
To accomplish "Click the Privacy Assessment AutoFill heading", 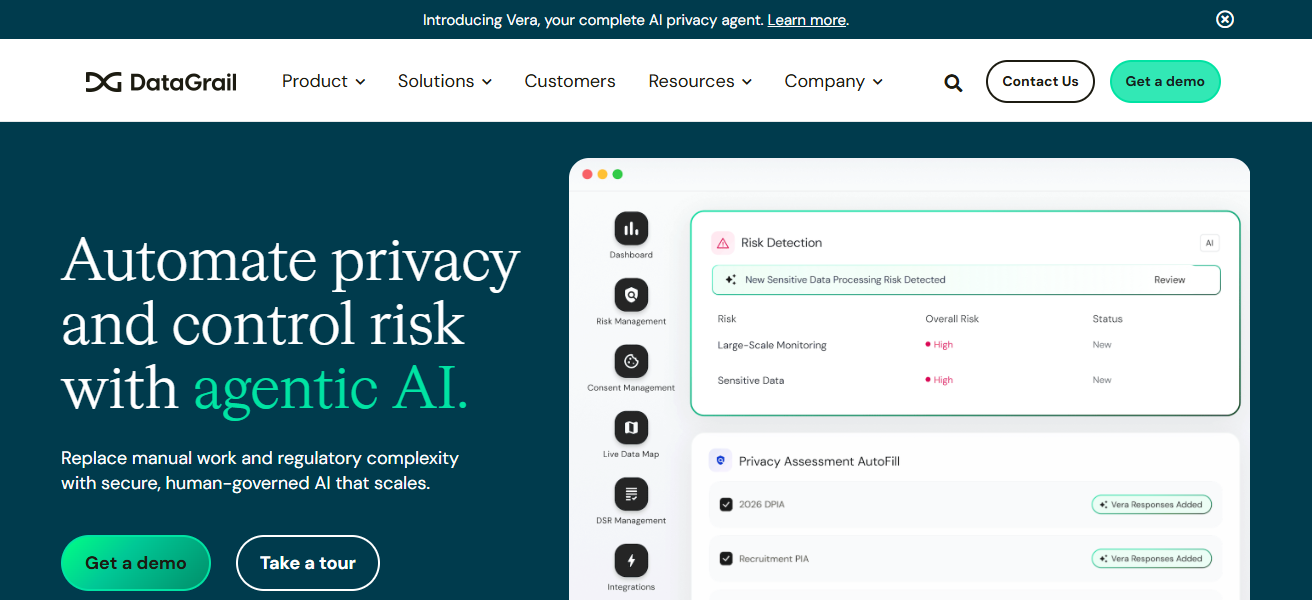I will 819,462.
